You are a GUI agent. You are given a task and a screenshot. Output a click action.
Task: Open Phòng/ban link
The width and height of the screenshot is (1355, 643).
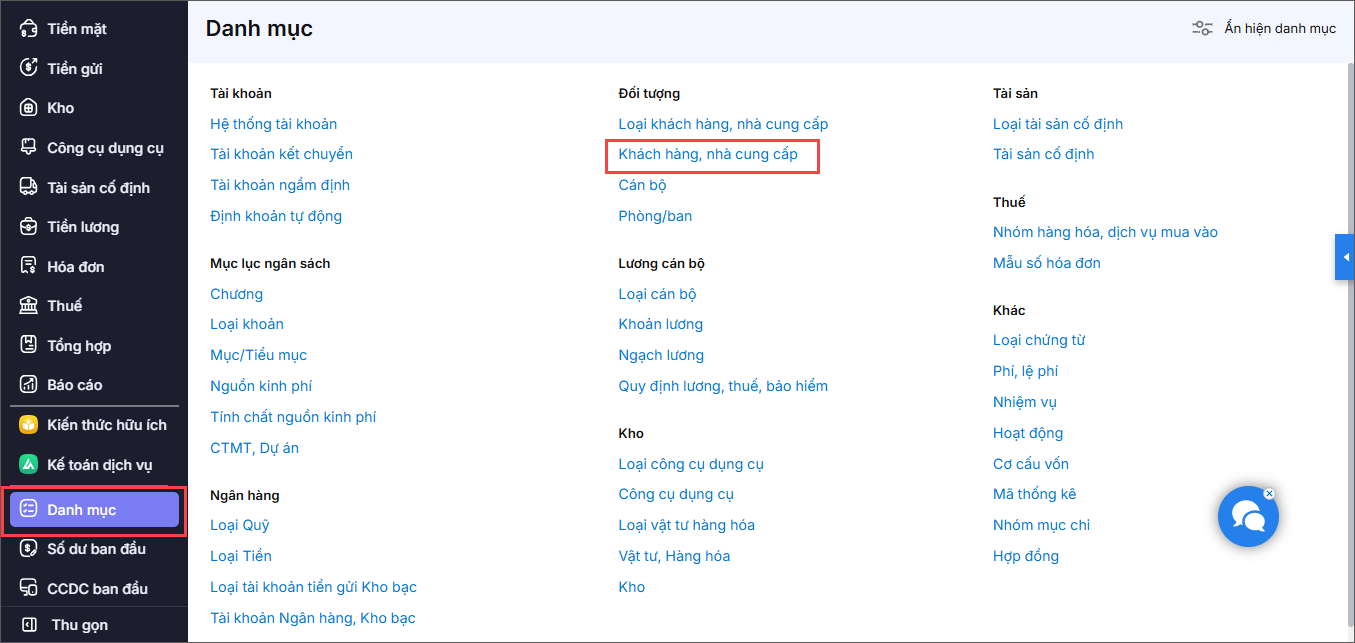[655, 216]
